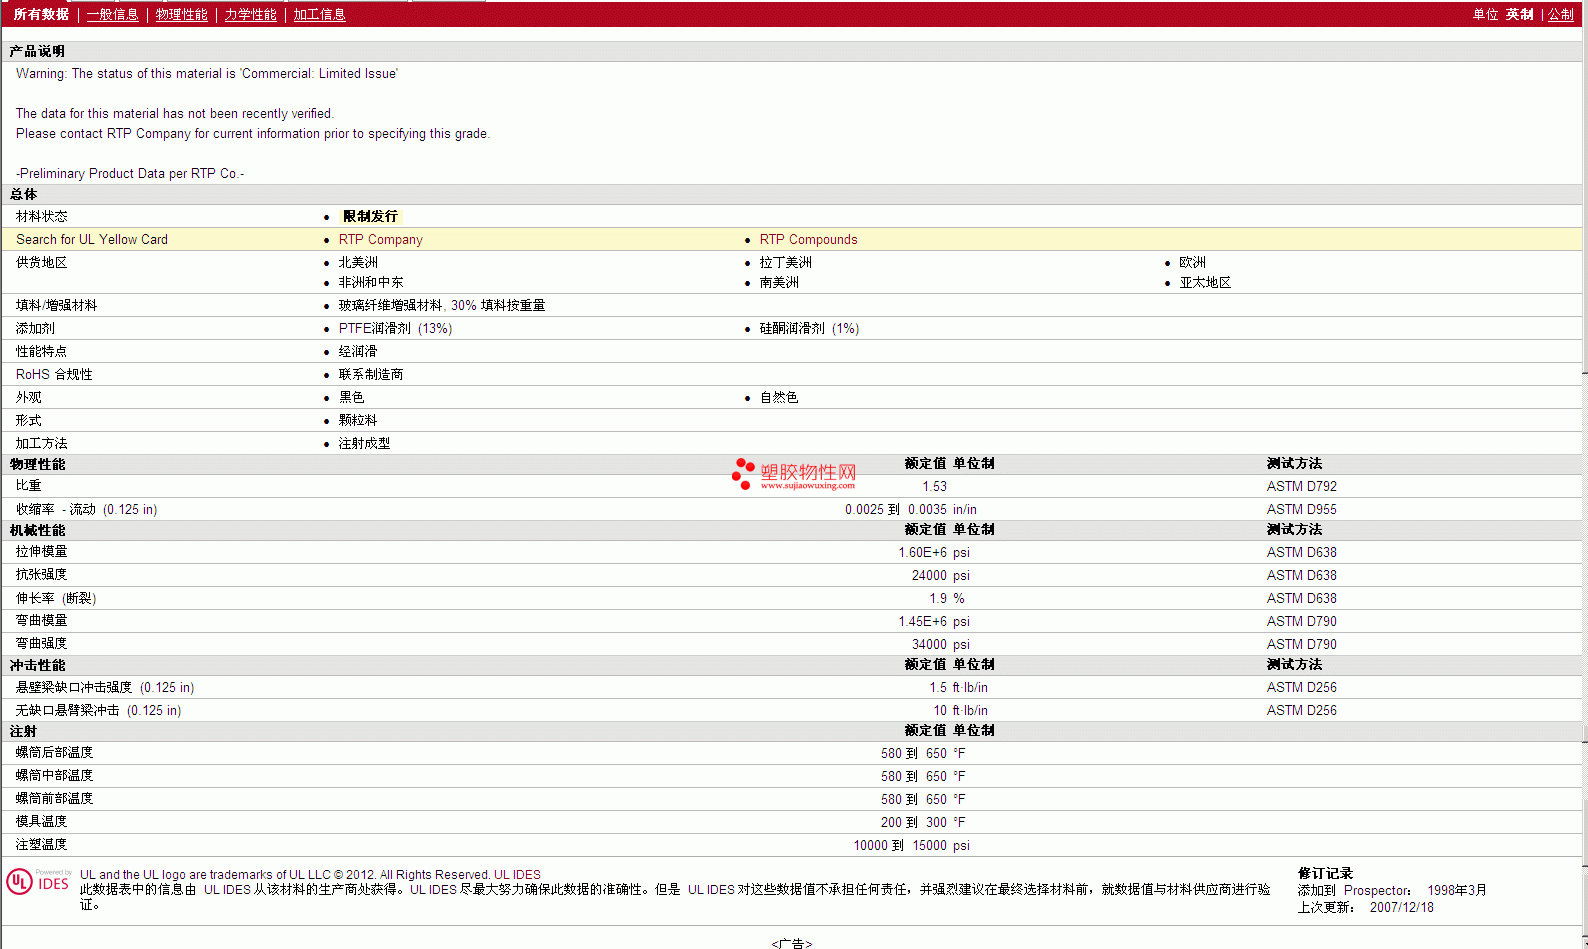This screenshot has width=1588, height=949.
Task: Click the 抗张强度 value 24000
Action: (x=929, y=575)
